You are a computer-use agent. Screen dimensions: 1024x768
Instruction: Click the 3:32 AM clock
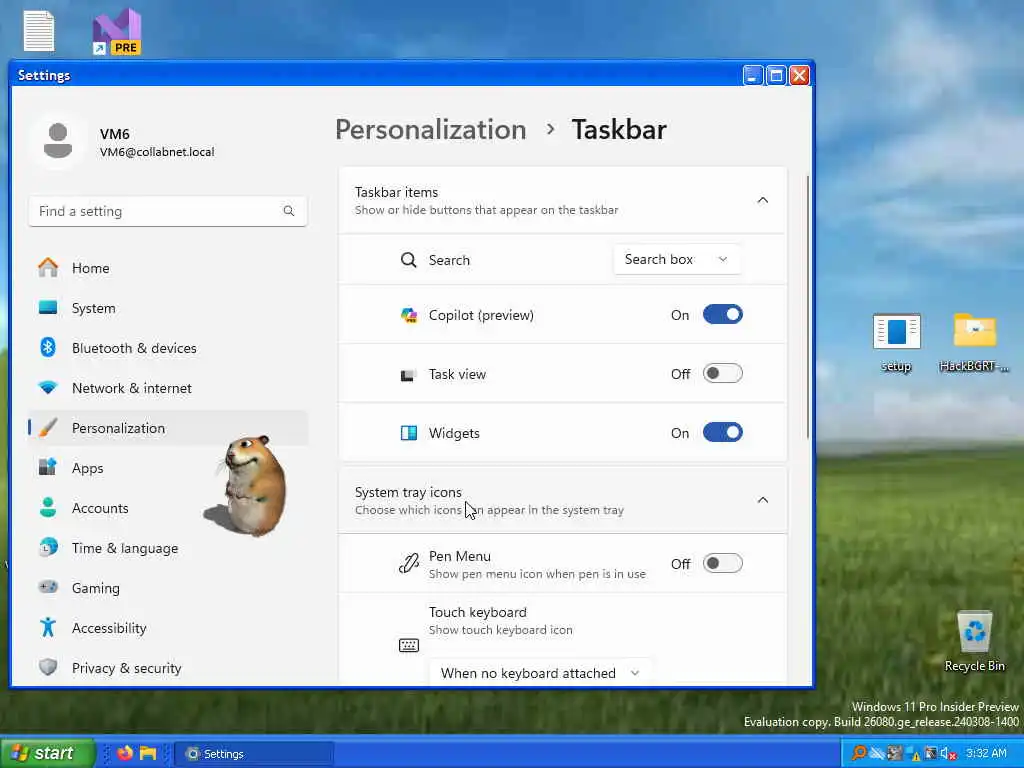pos(986,753)
